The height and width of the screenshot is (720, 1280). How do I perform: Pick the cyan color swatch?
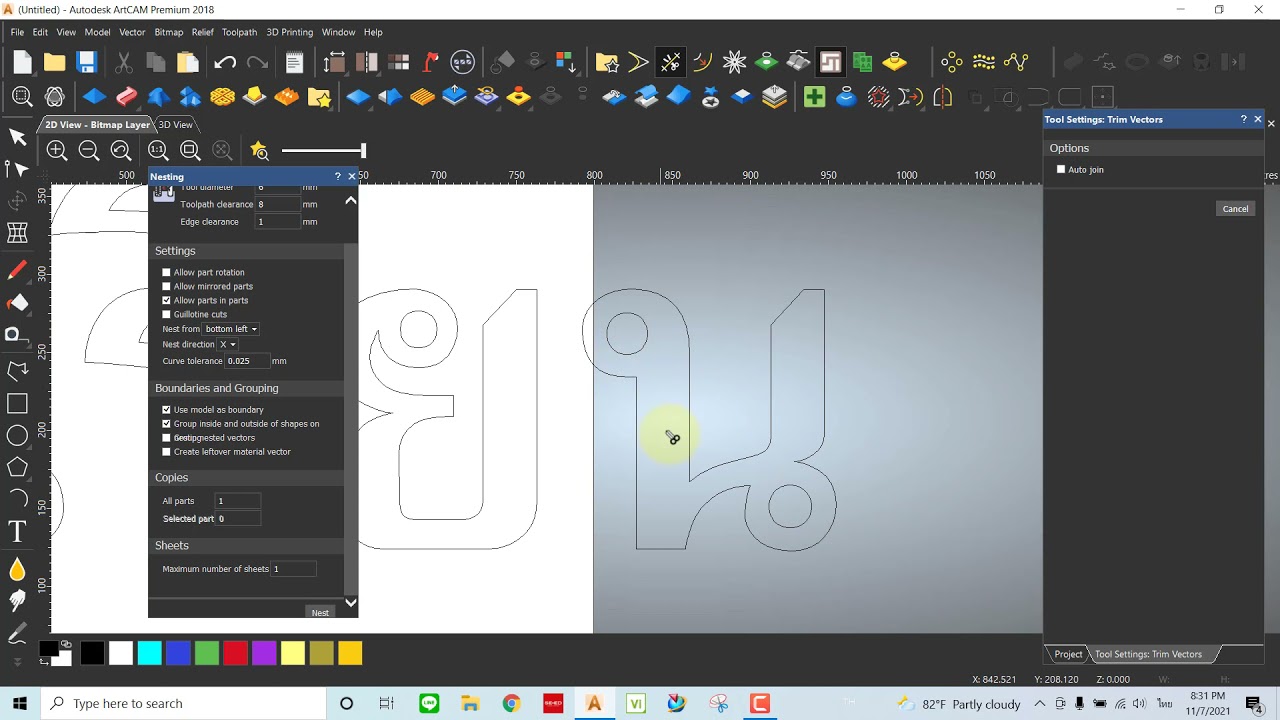click(x=149, y=653)
